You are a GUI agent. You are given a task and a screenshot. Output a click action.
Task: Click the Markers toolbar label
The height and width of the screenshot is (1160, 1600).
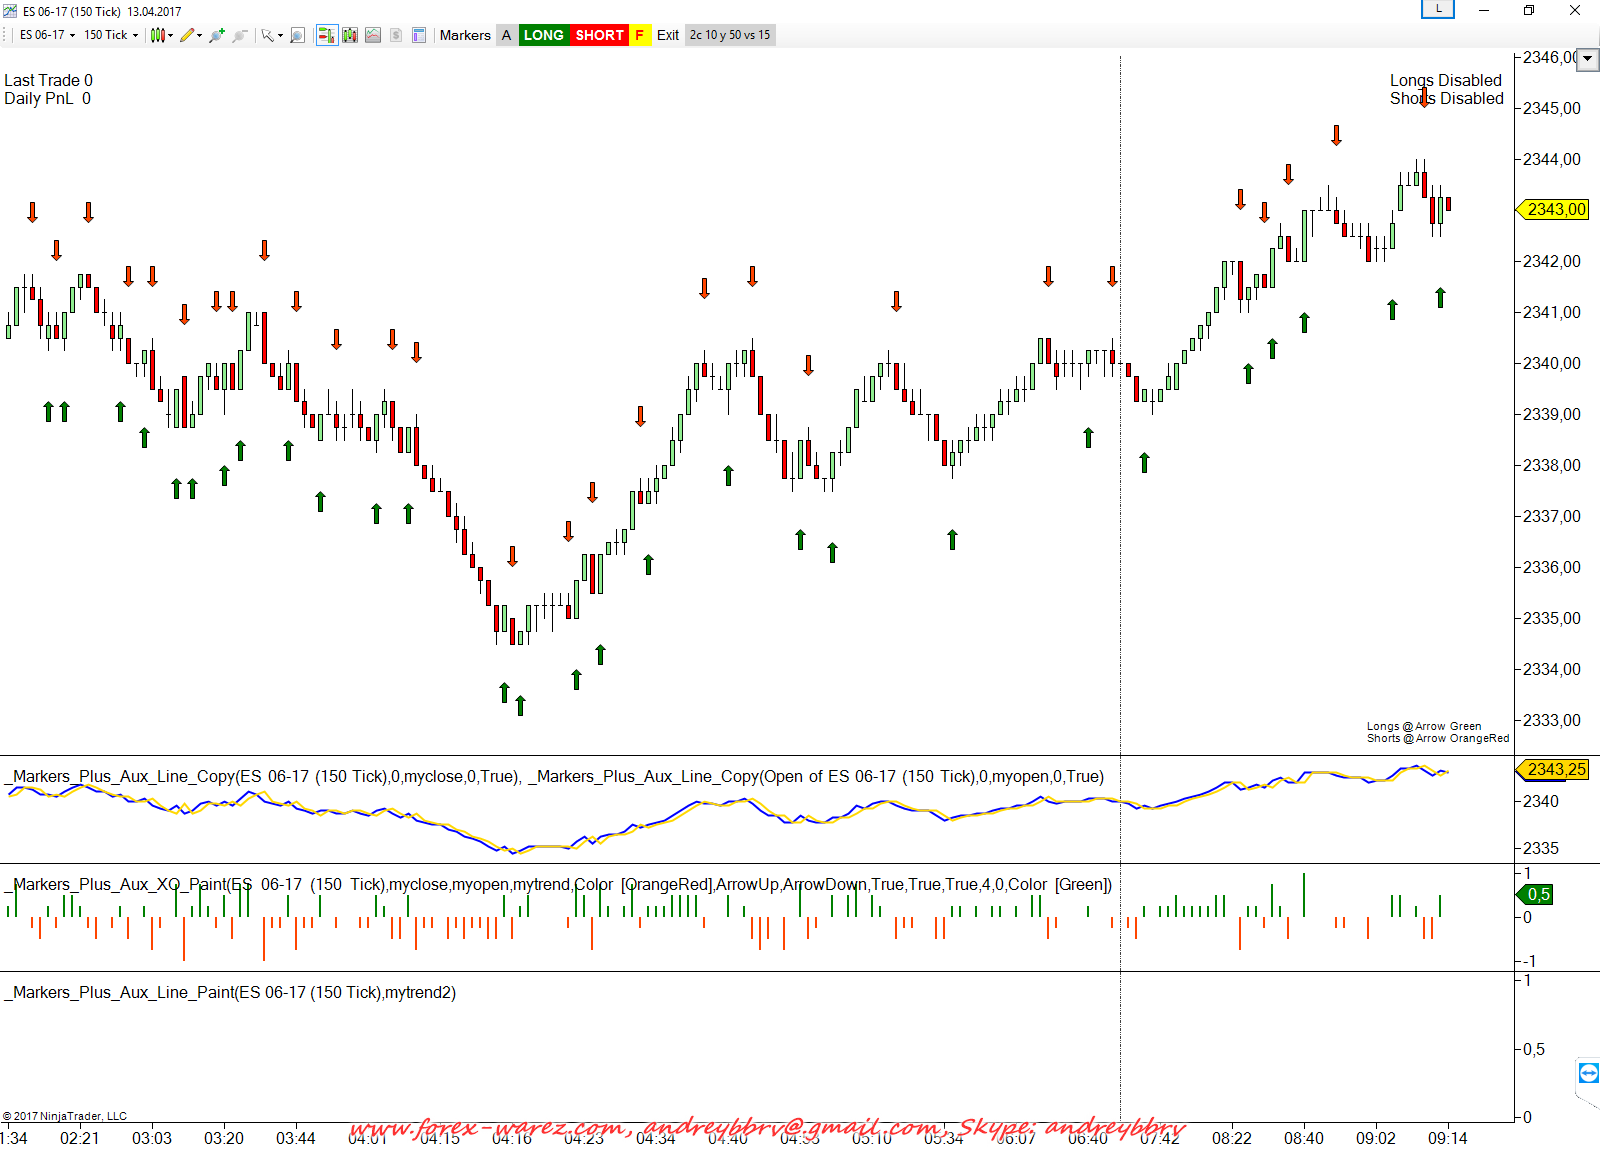click(465, 35)
